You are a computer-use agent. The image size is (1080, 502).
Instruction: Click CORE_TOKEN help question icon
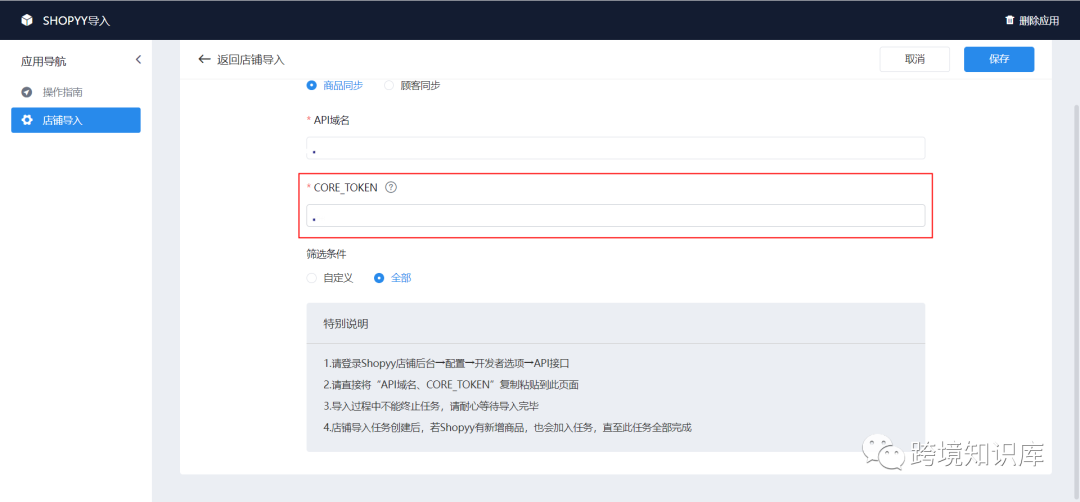point(391,187)
